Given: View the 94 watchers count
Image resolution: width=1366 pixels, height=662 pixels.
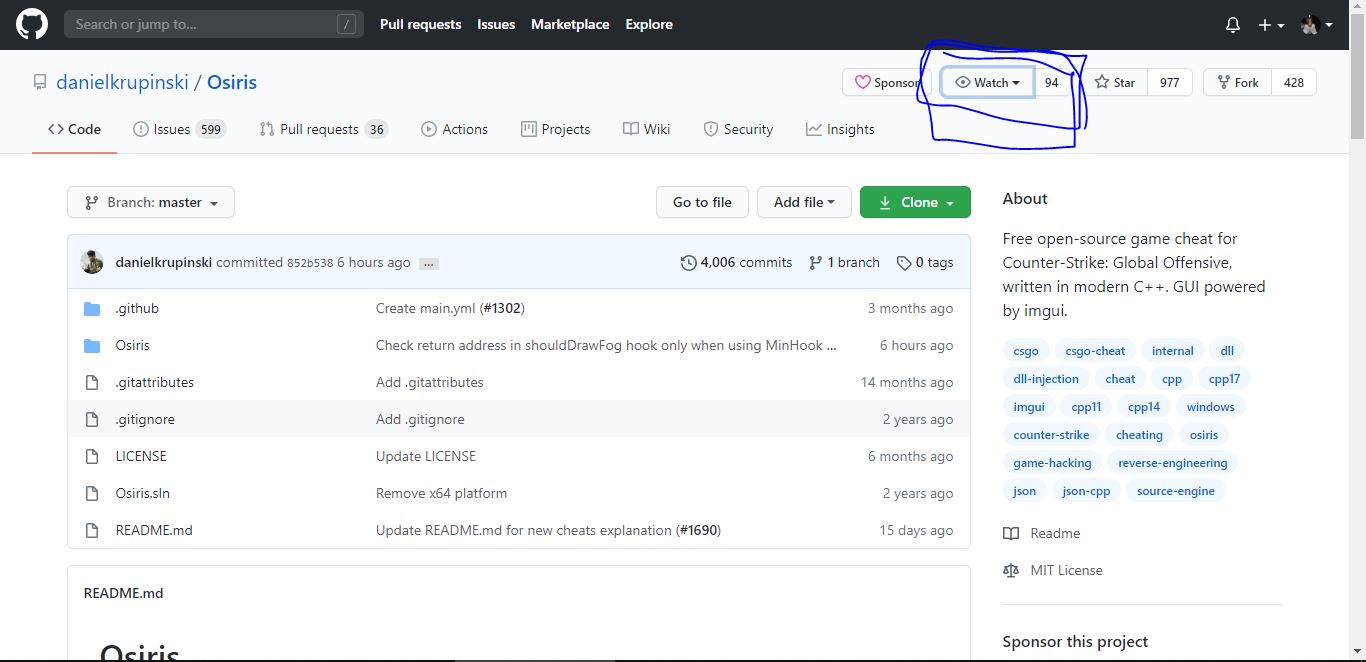Looking at the screenshot, I should tap(1051, 82).
